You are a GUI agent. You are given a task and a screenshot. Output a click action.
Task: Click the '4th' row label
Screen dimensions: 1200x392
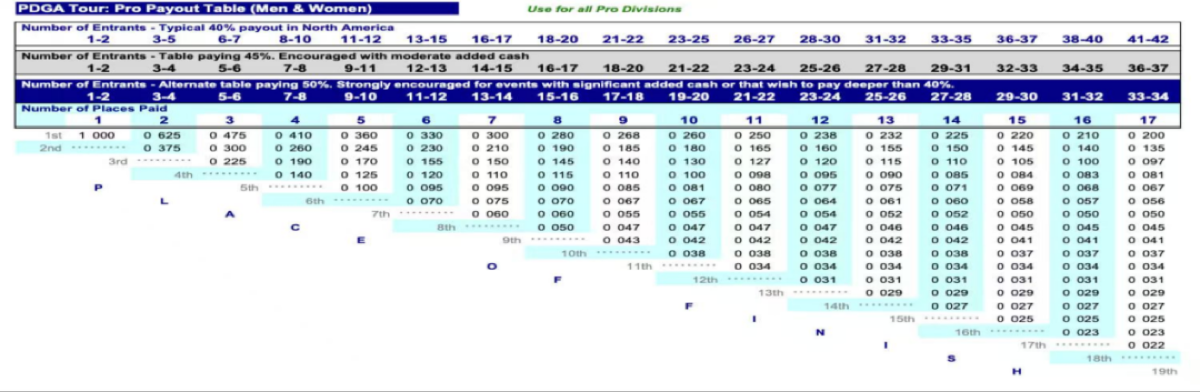tap(184, 173)
